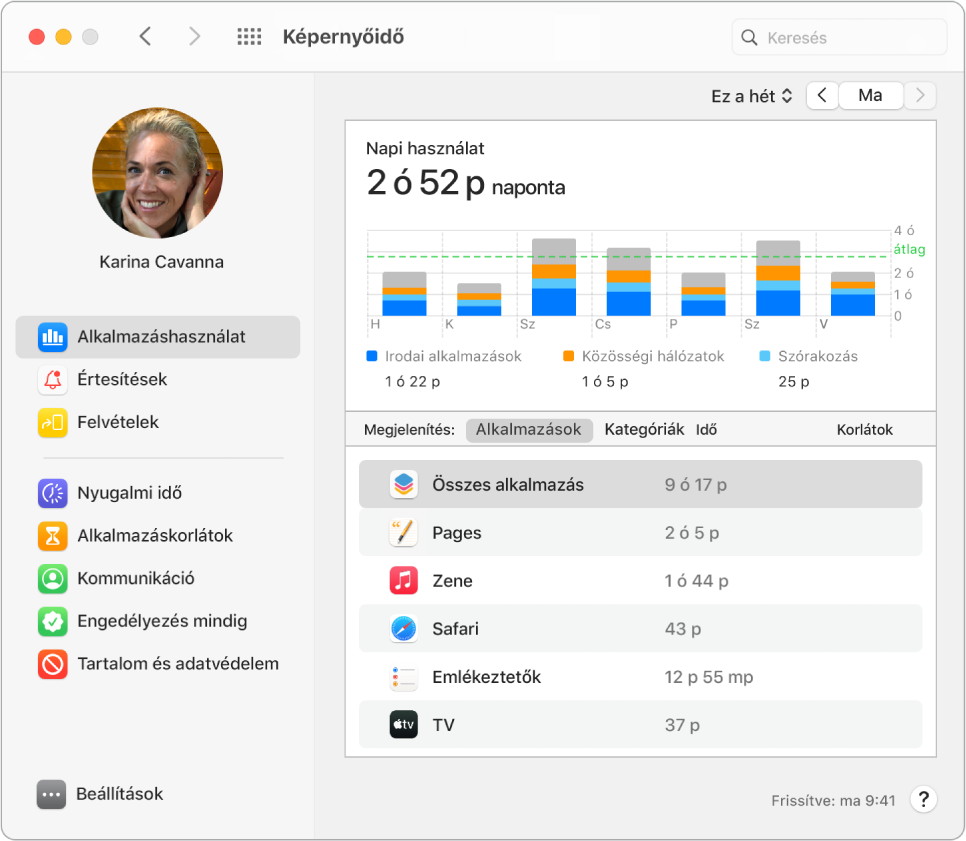Click into the Keresés search field
This screenshot has width=966, height=841.
[839, 38]
